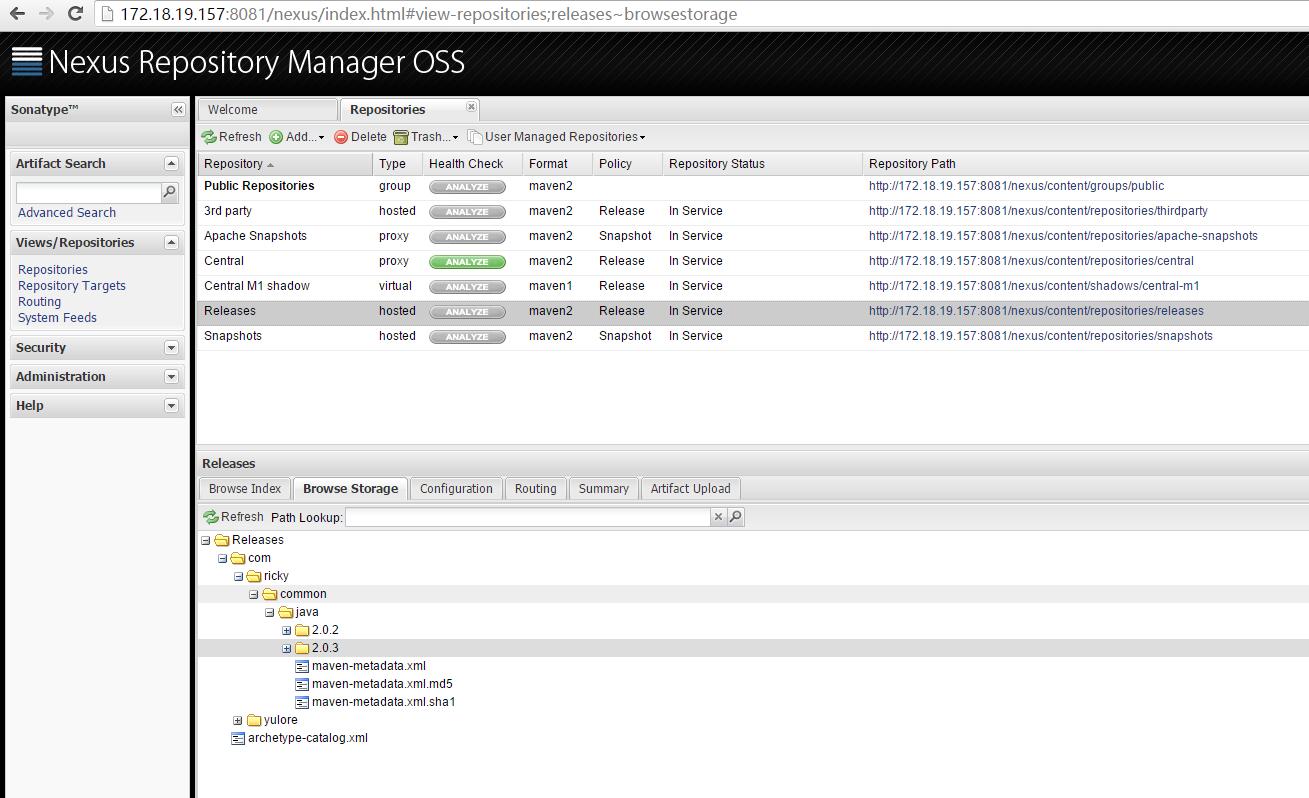Refresh the repositories list in top toolbar
Screen dimensions: 1309x798
(x=232, y=137)
